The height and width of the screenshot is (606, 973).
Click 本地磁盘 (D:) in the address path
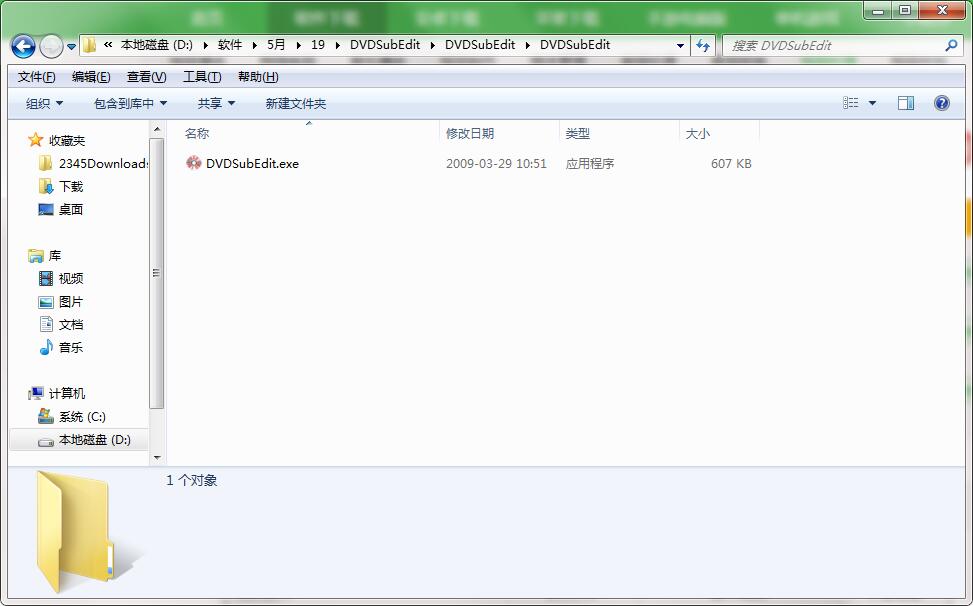point(156,45)
